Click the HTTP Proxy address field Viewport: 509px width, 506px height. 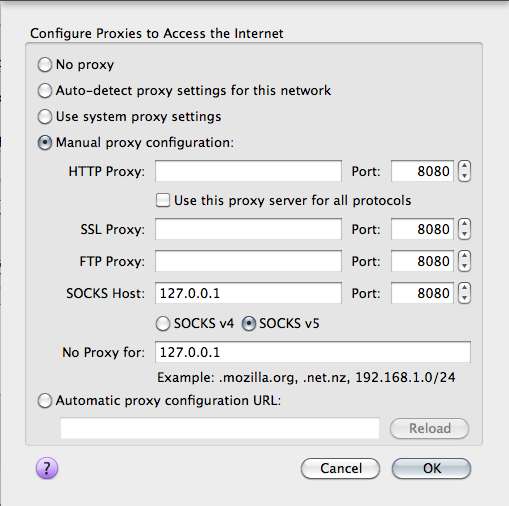[x=248, y=171]
